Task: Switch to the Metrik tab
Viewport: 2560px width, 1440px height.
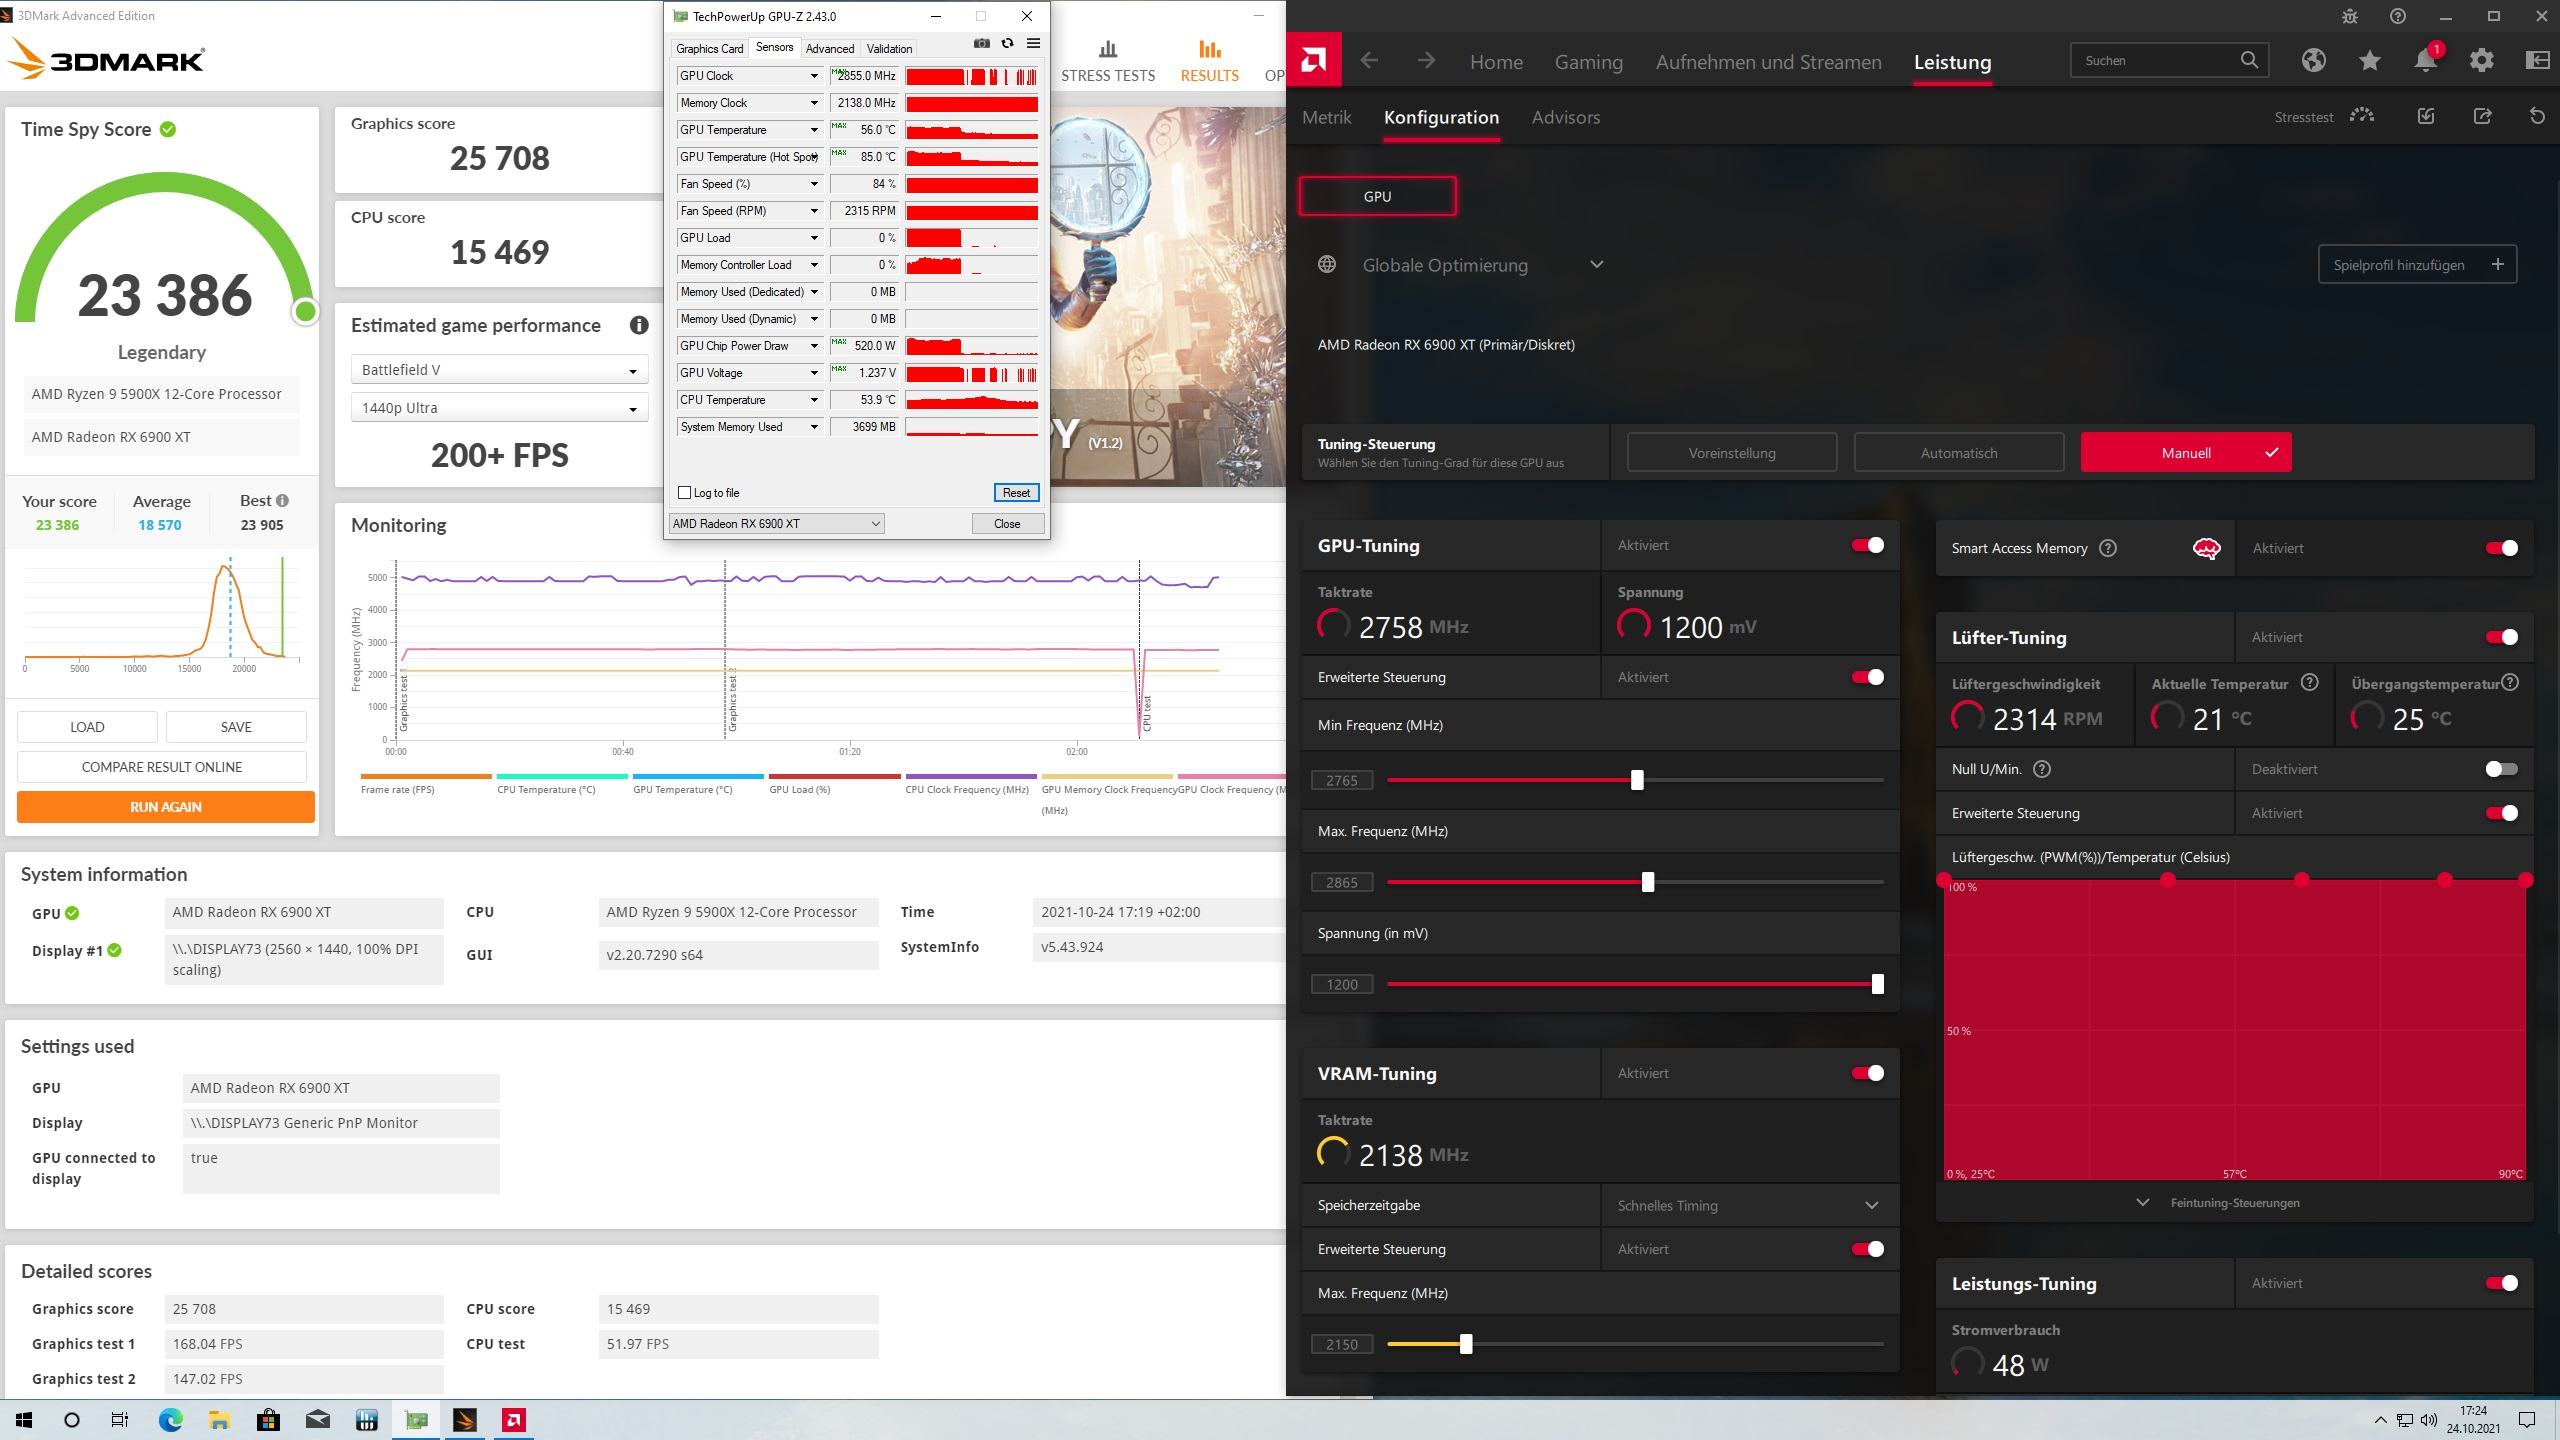Action: click(1327, 117)
